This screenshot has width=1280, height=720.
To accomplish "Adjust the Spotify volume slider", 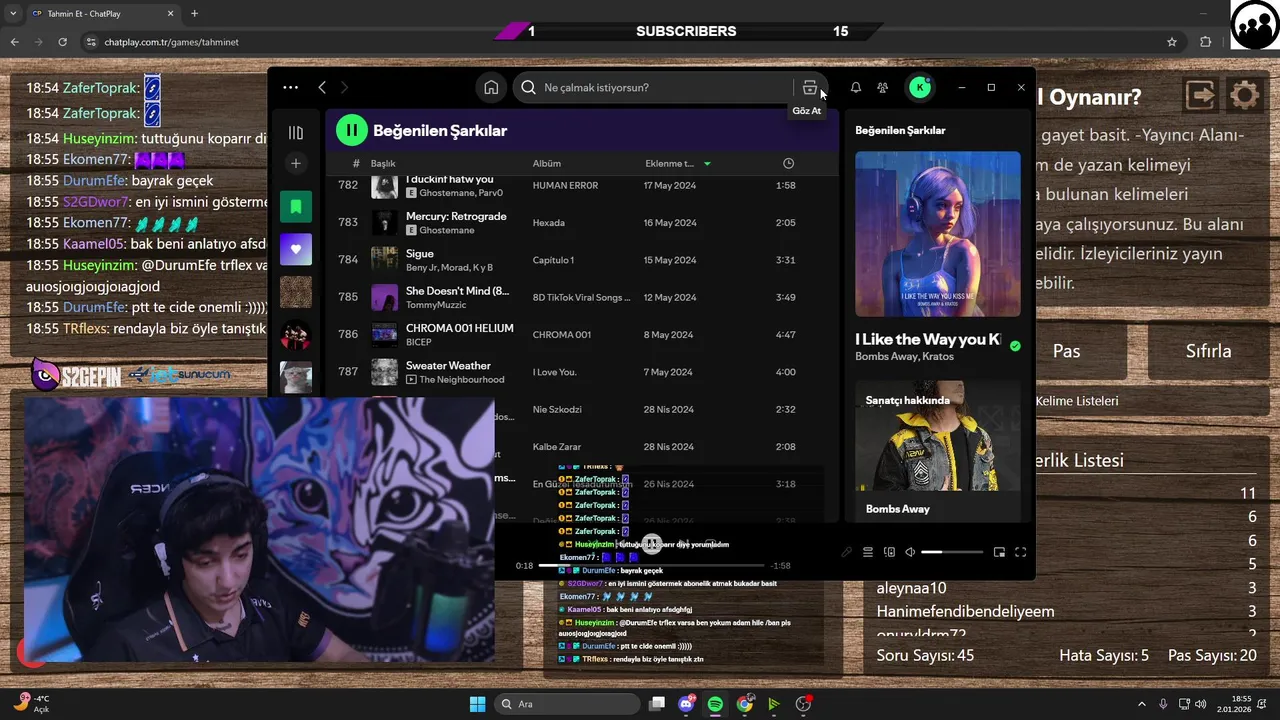I will coord(952,552).
